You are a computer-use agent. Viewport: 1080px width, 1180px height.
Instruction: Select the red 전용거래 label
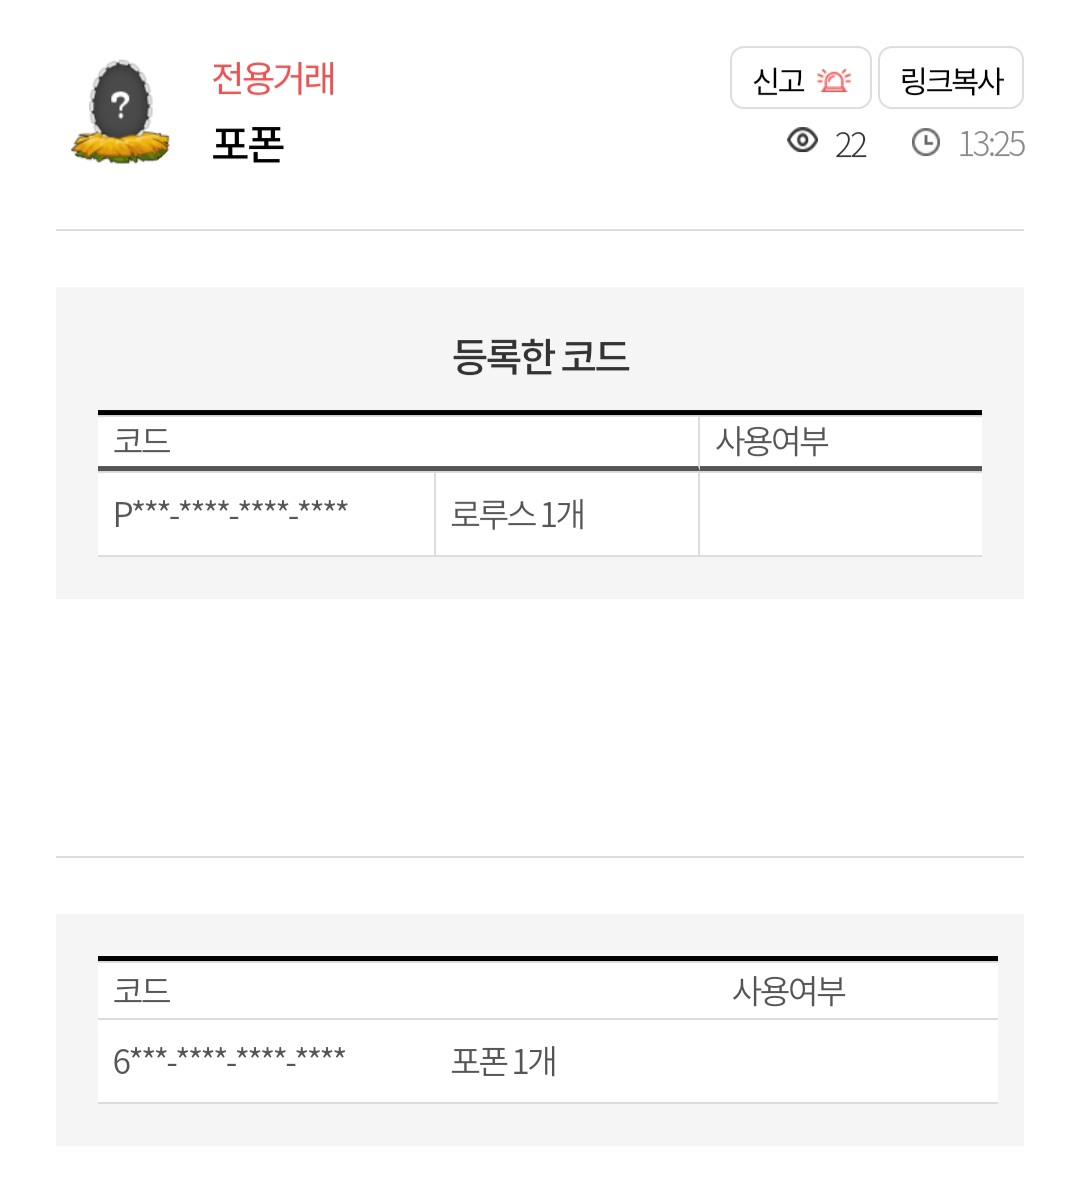tap(273, 78)
